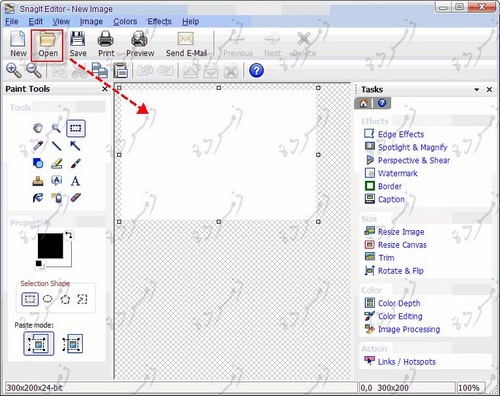
Task: Click the black foreground color swatch
Action: pos(50,246)
